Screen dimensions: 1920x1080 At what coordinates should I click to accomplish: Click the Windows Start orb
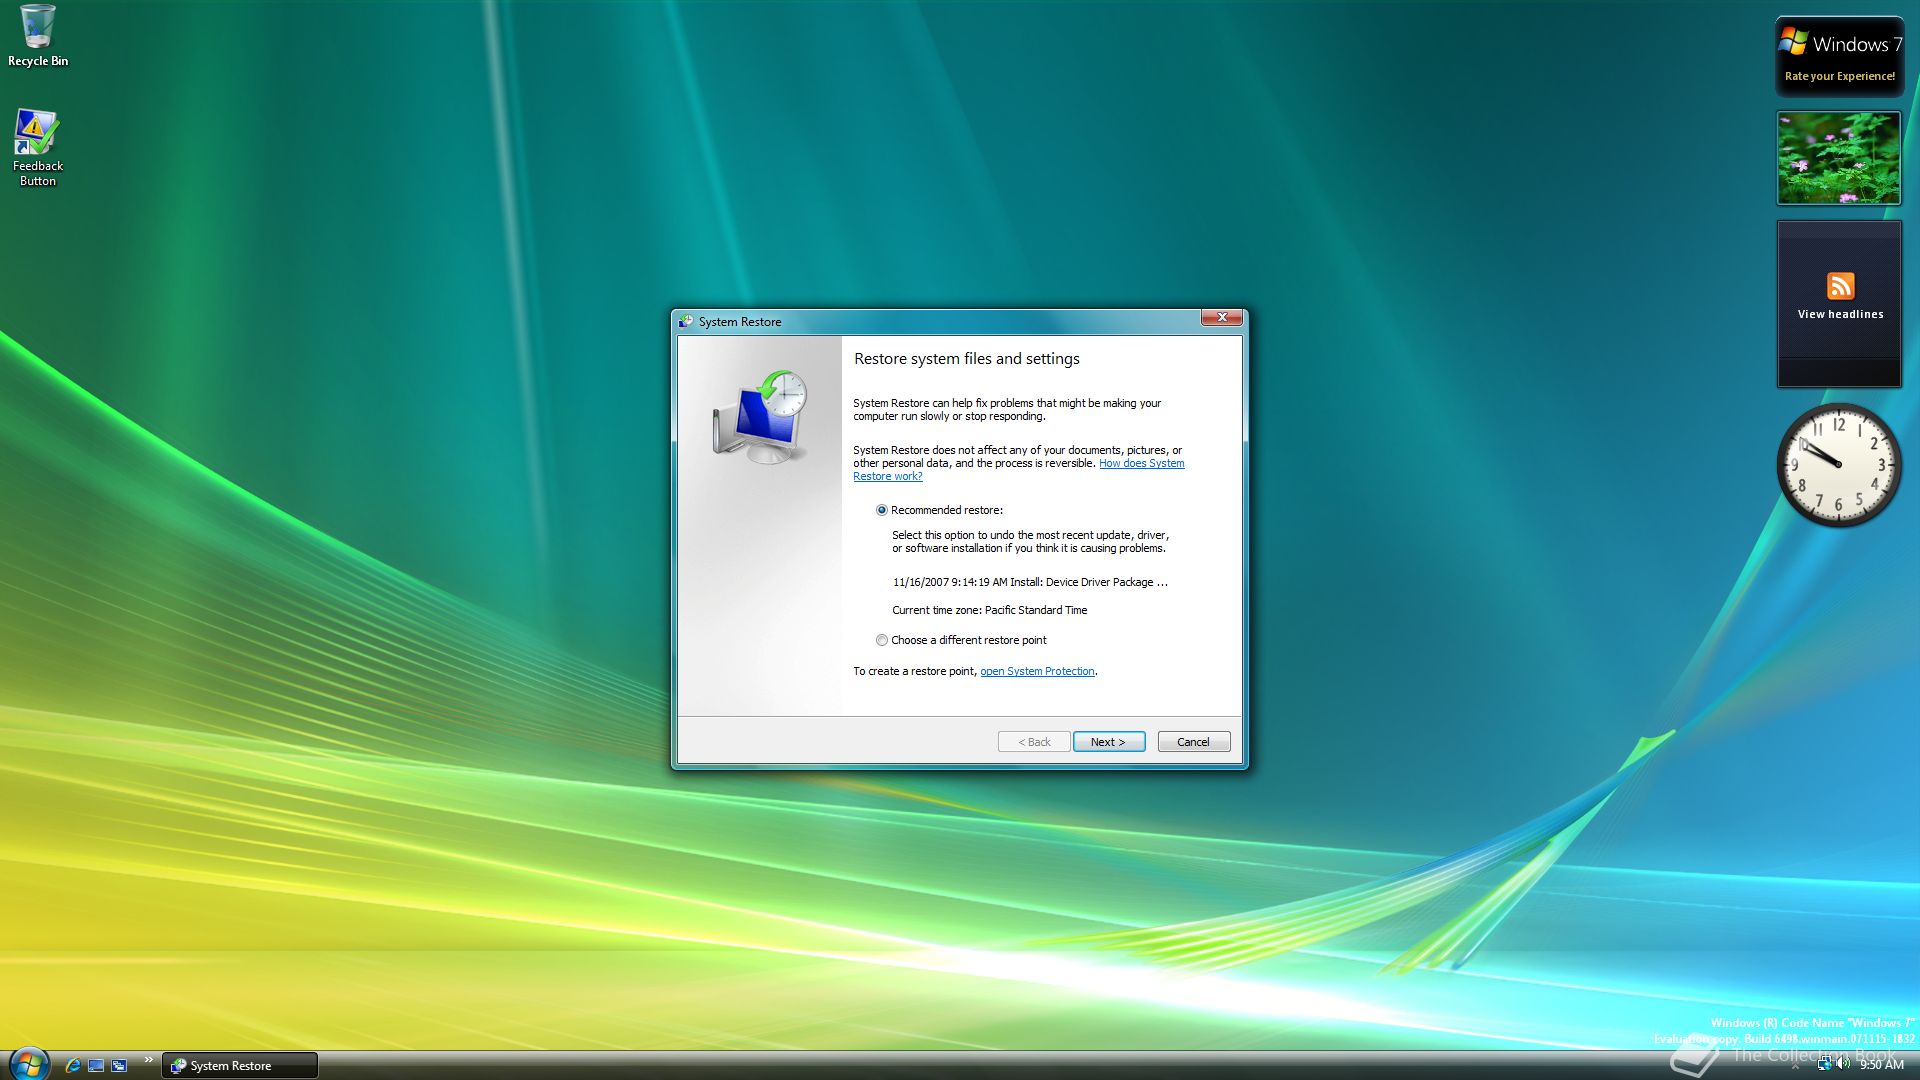point(28,1064)
